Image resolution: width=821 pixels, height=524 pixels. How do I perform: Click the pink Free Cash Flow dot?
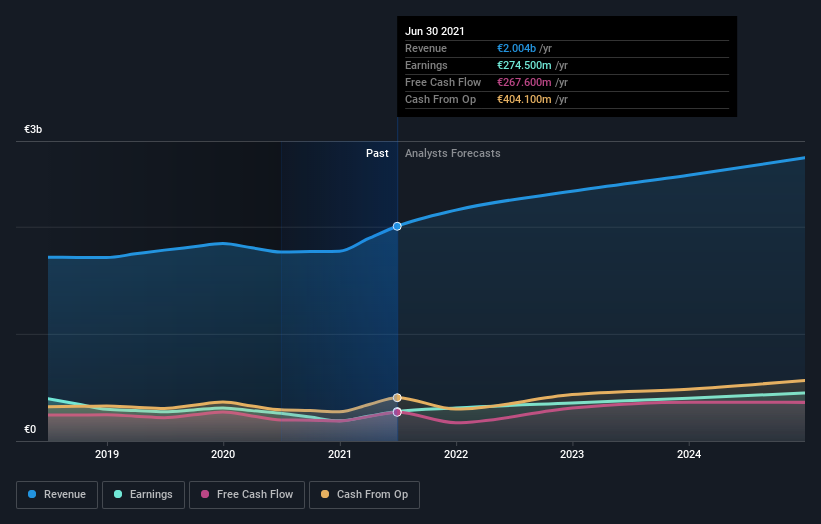click(x=205, y=494)
